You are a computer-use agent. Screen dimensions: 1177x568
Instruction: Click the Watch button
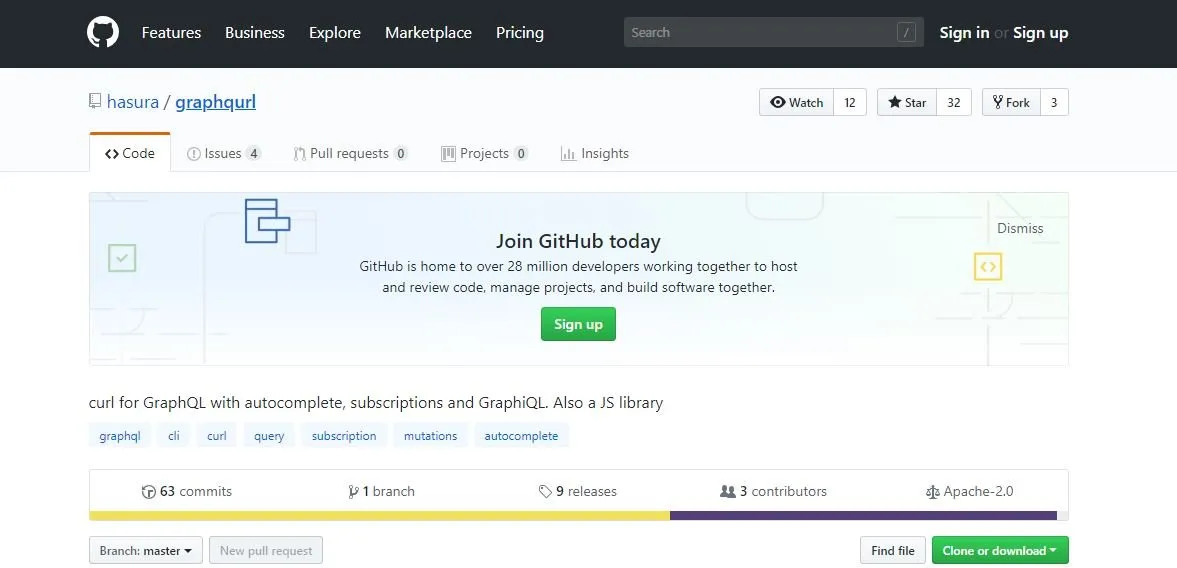796,102
